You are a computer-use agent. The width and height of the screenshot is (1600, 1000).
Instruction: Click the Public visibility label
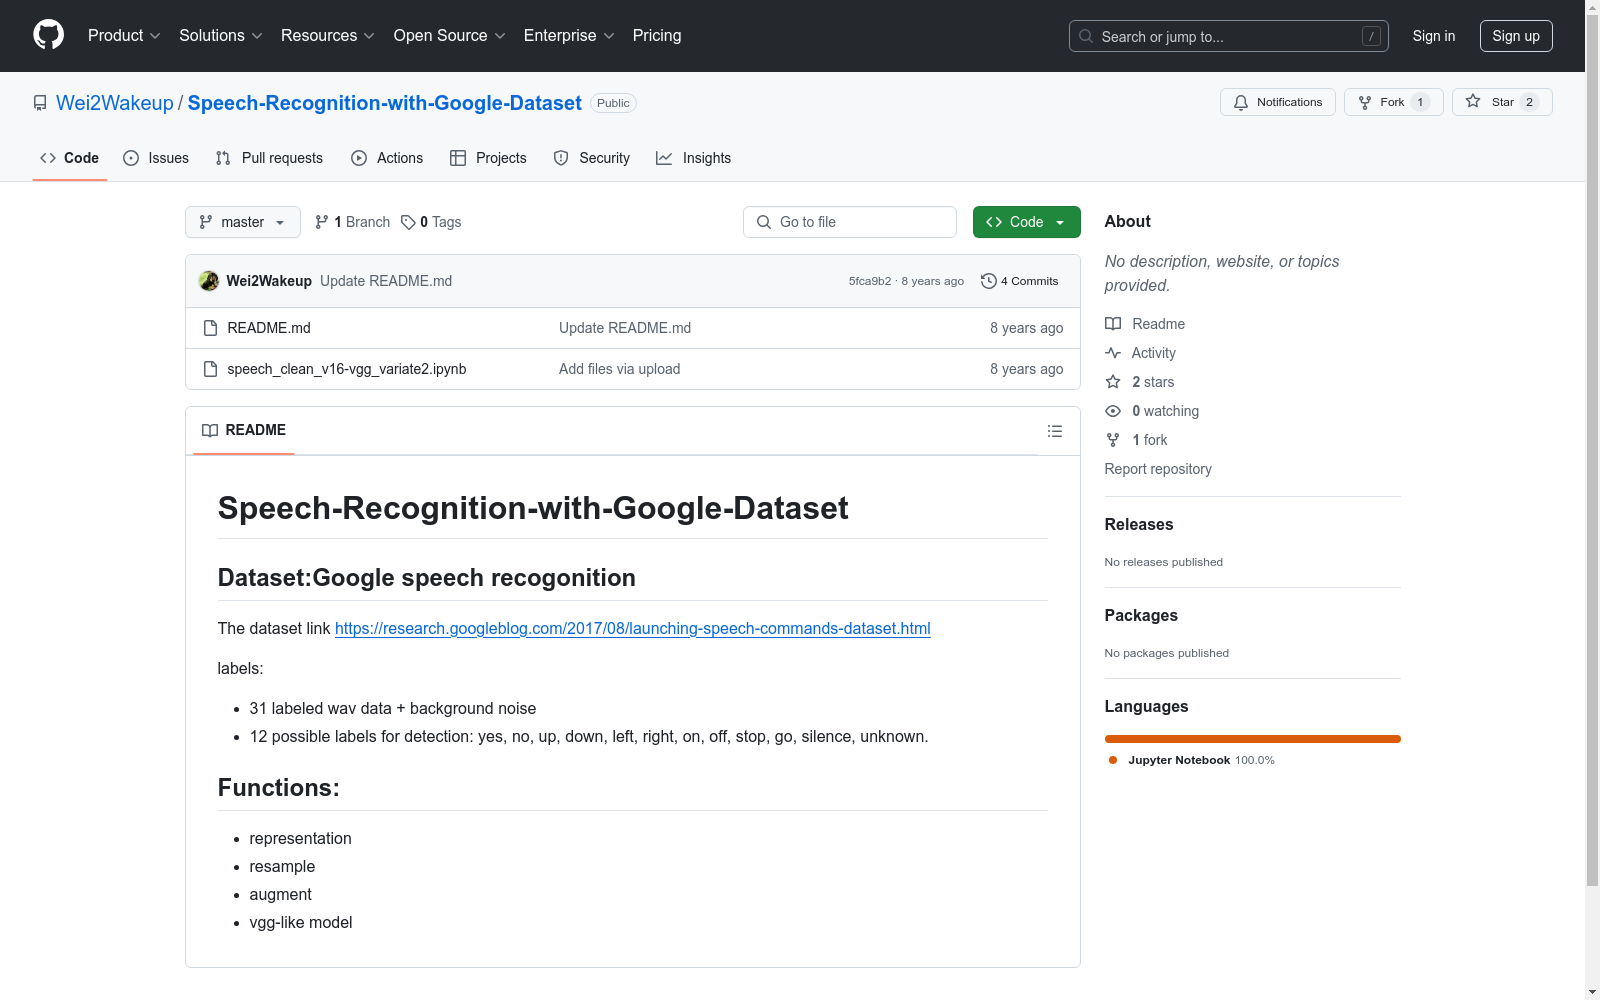pos(613,103)
